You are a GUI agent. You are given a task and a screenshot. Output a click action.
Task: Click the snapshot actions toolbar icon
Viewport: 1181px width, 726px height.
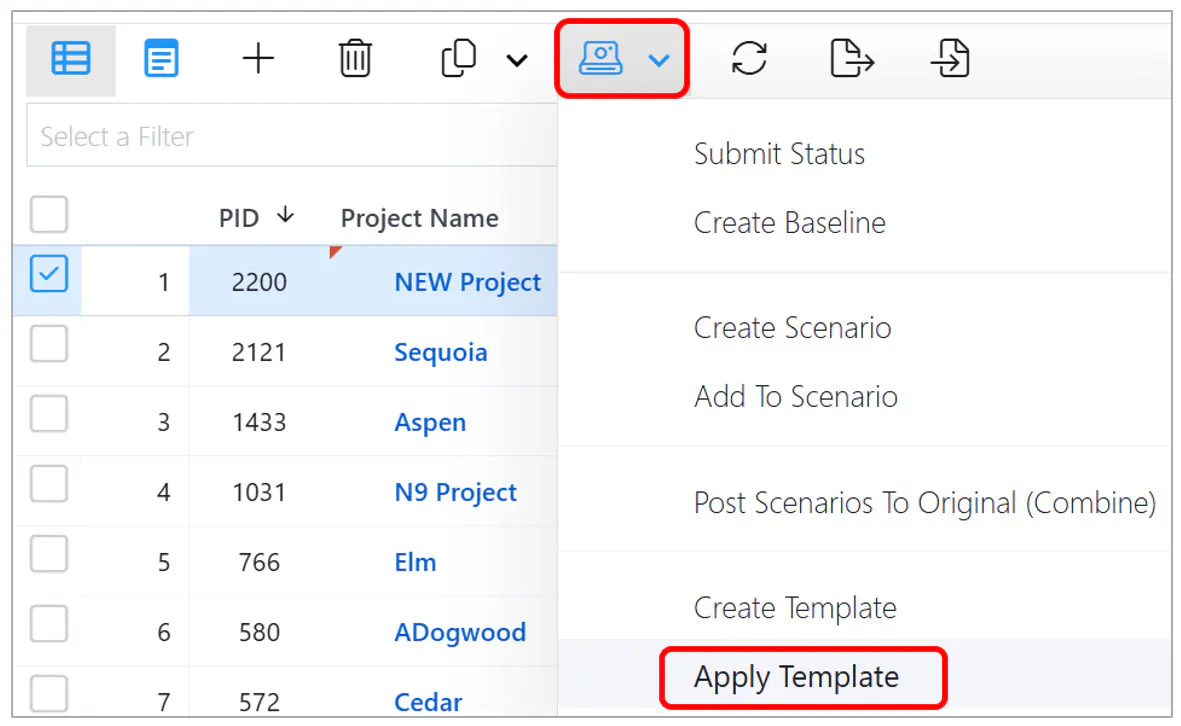pyautogui.click(x=600, y=59)
